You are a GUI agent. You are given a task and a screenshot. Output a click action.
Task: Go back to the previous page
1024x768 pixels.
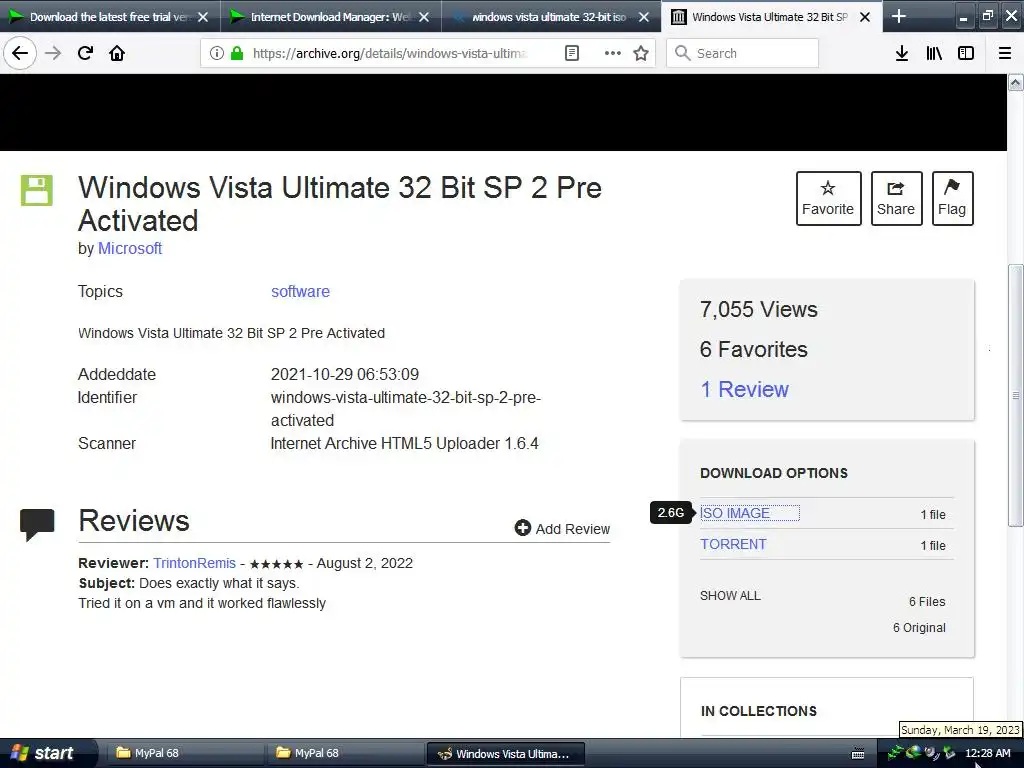pyautogui.click(x=20, y=53)
